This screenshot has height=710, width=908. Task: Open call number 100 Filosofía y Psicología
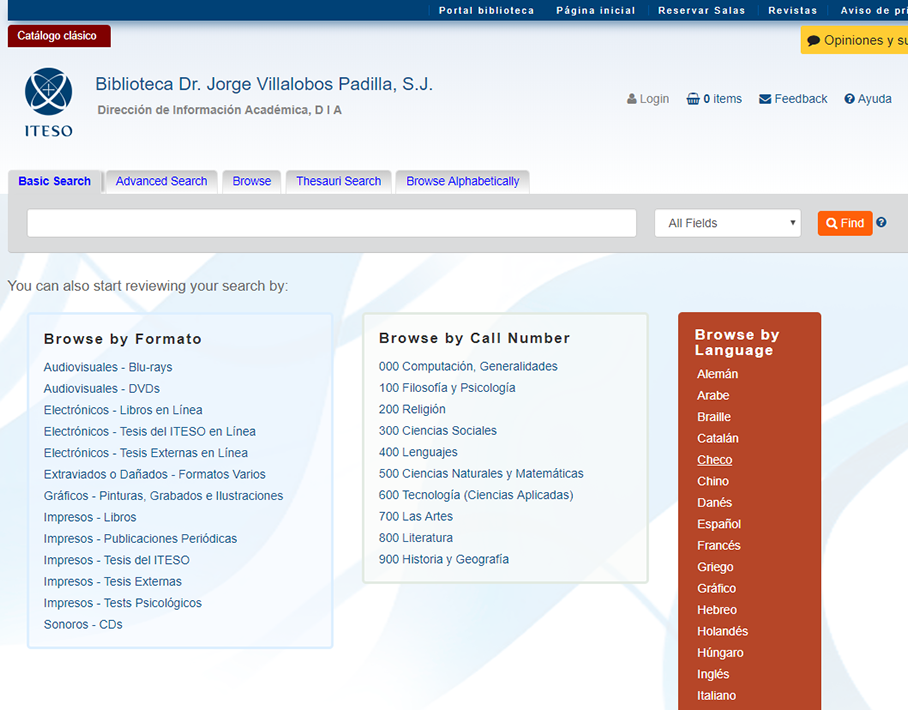447,388
